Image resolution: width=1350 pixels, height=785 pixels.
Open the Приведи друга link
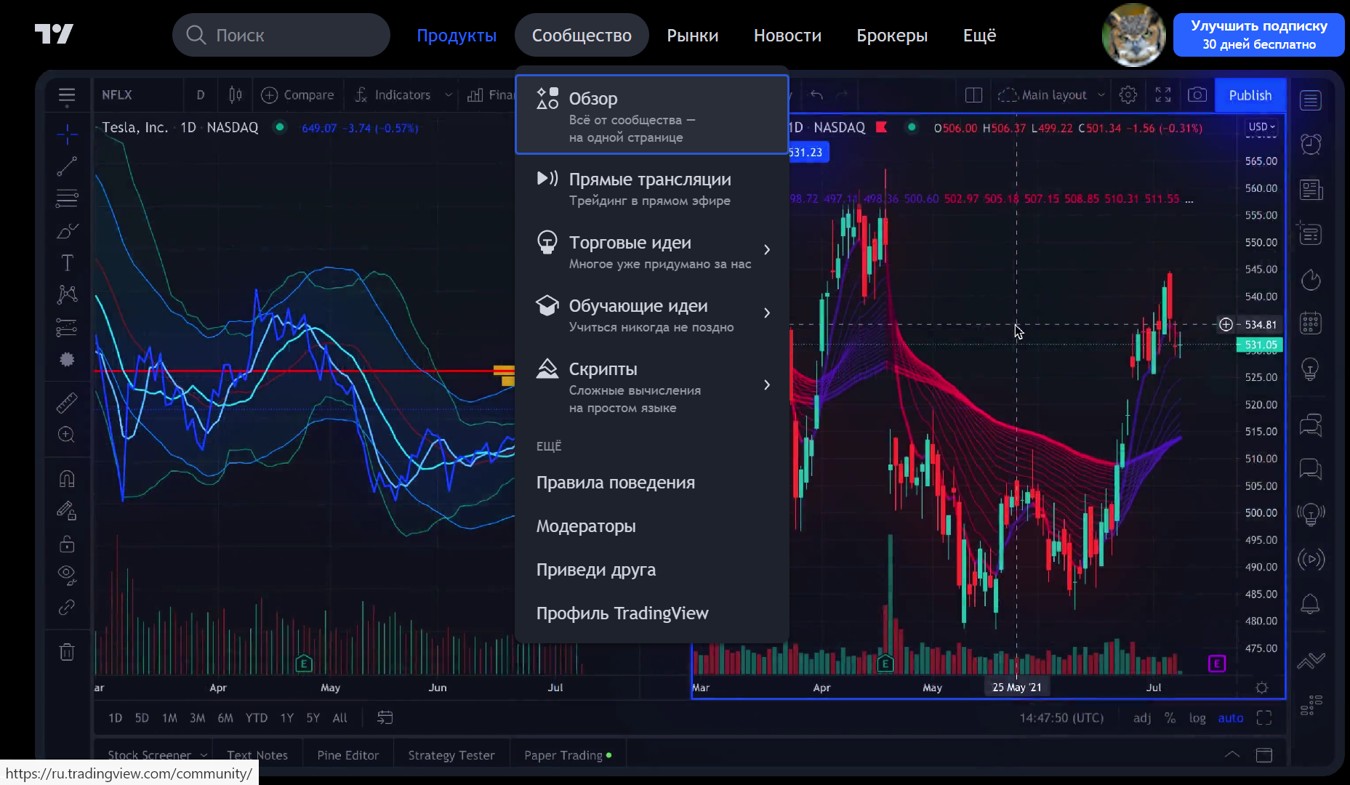click(596, 570)
